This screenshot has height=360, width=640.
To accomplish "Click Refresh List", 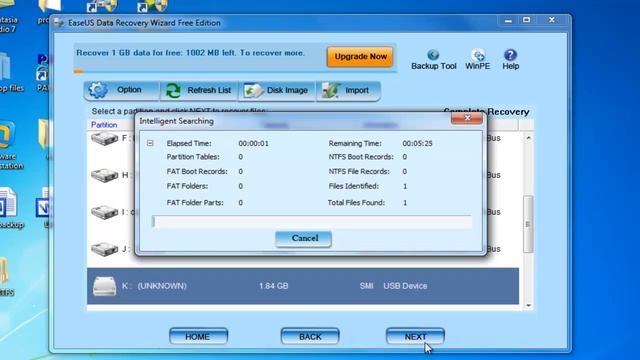I will coord(199,90).
